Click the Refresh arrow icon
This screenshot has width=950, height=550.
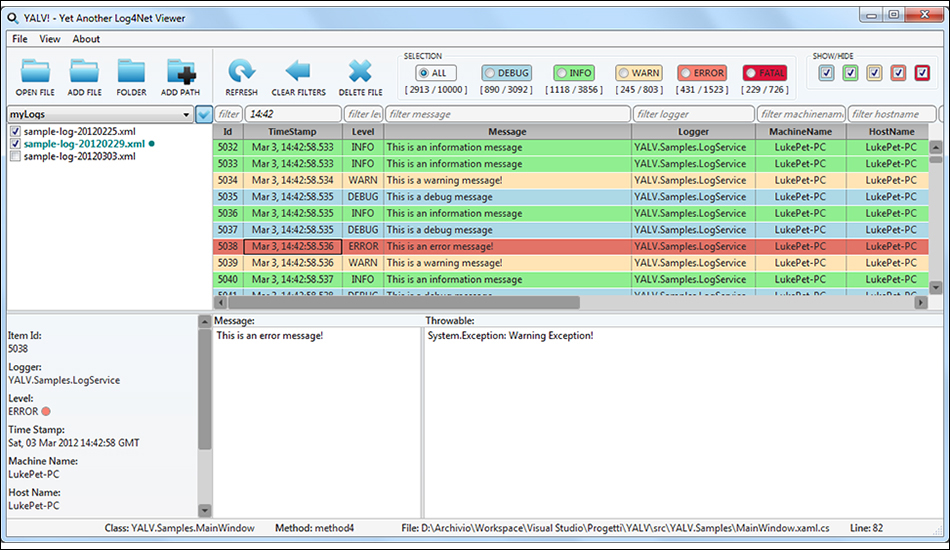coord(241,71)
